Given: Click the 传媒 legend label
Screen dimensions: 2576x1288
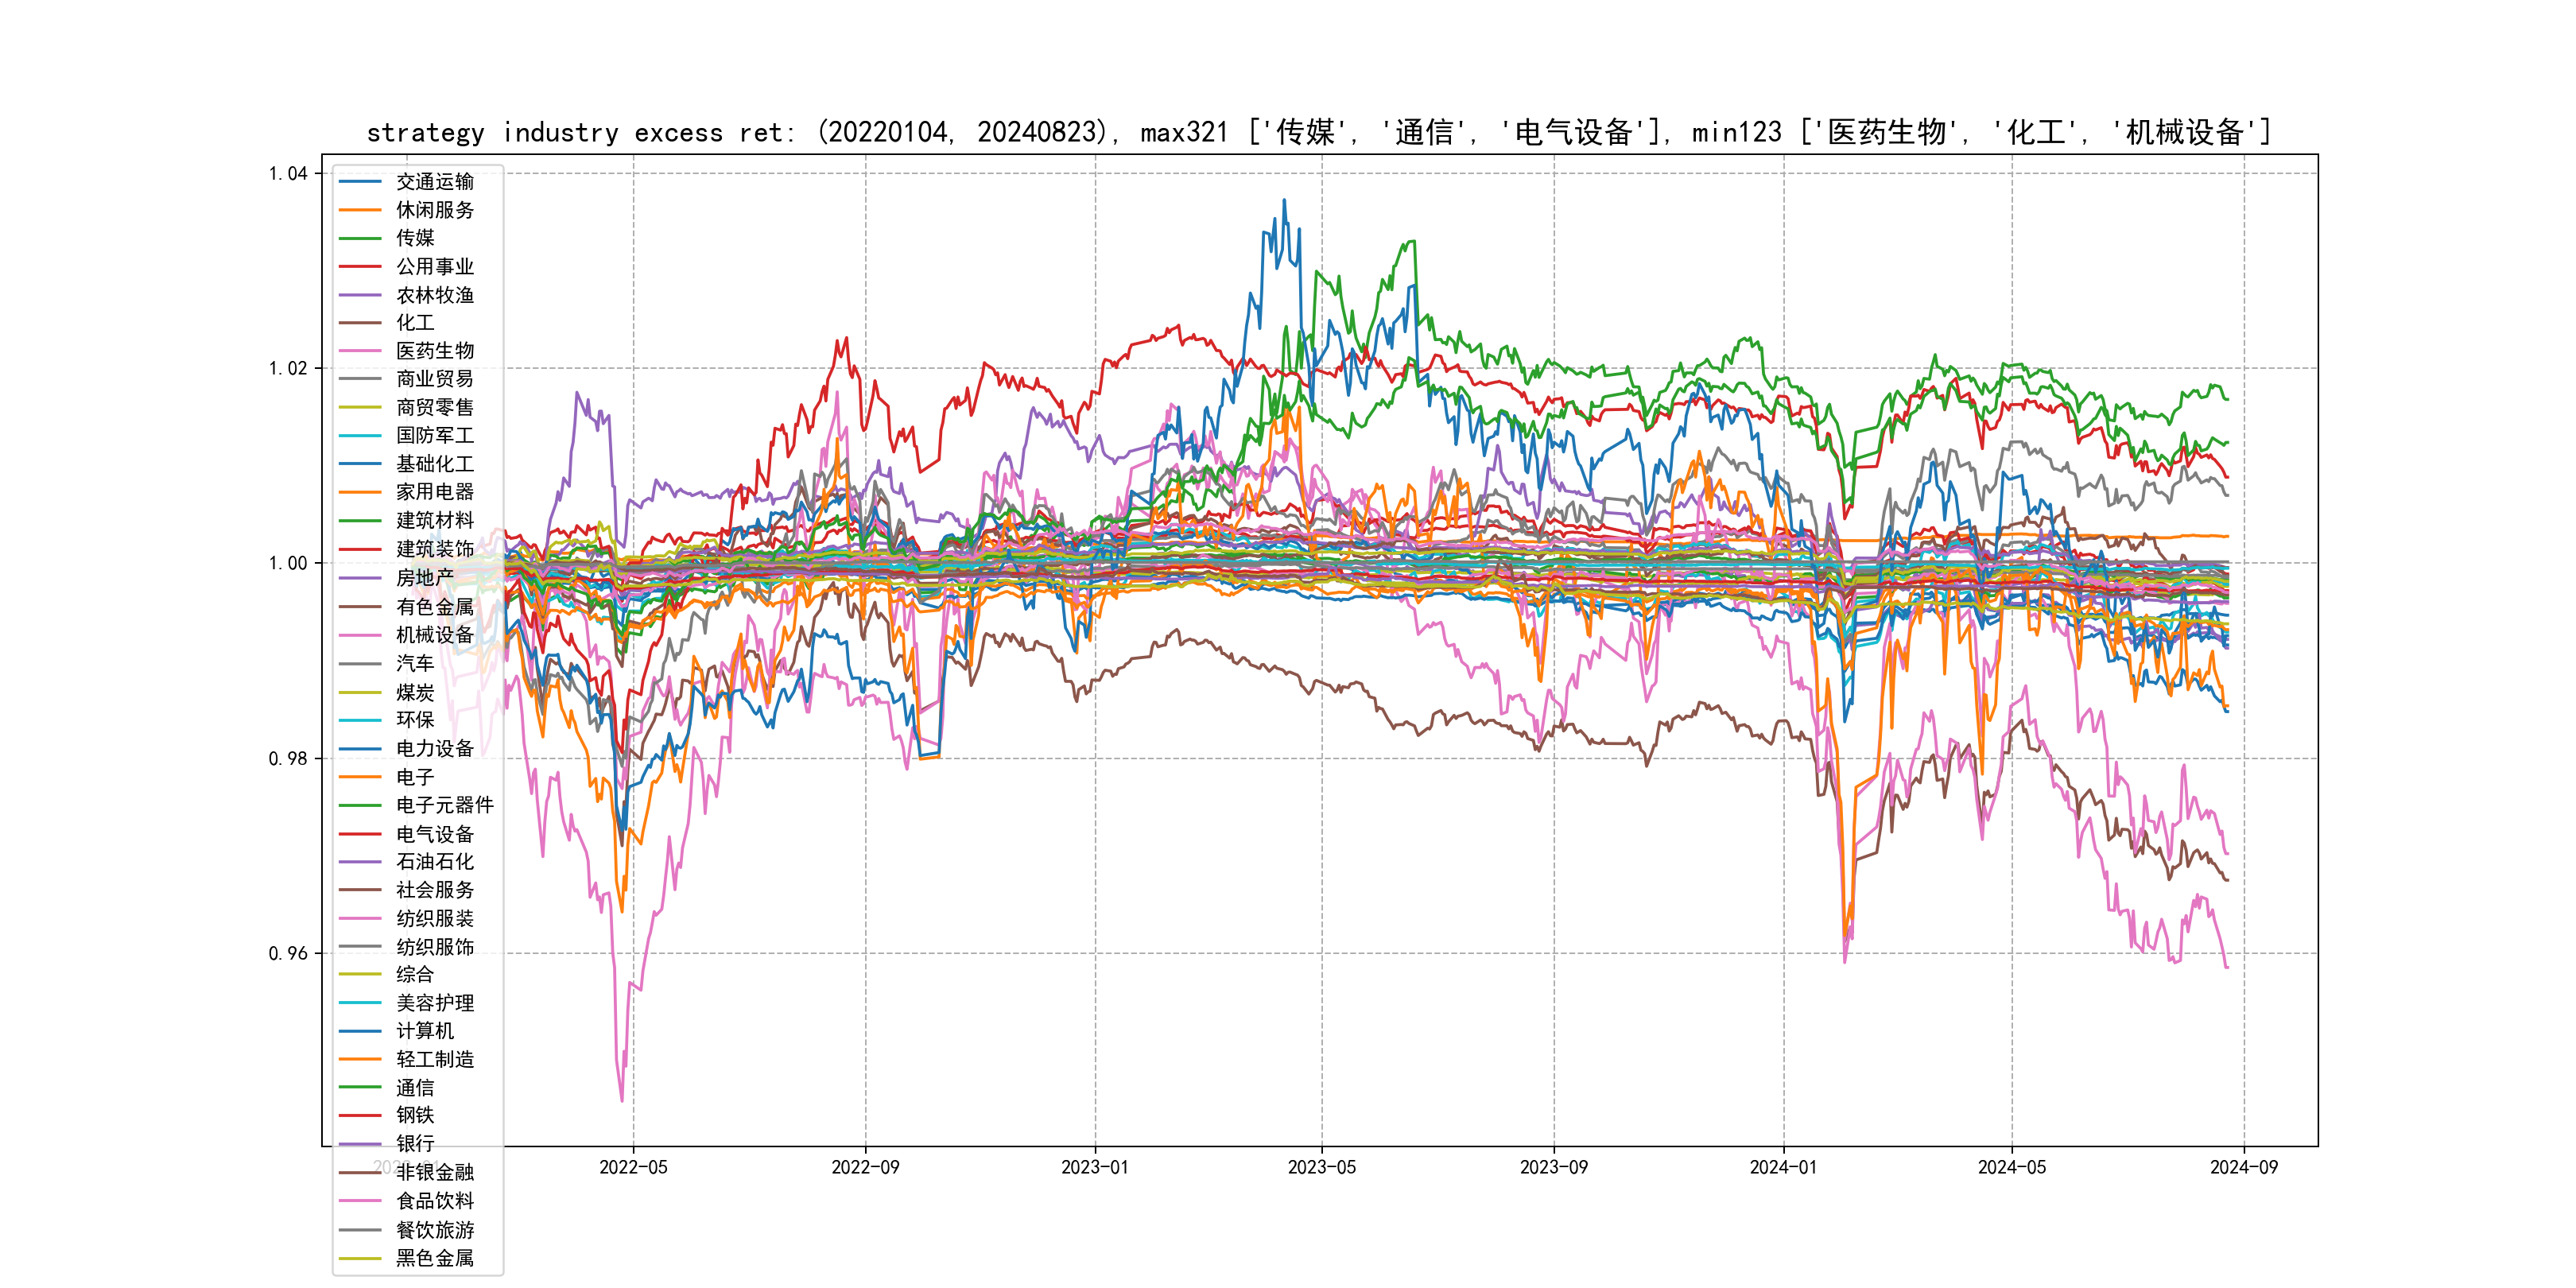Looking at the screenshot, I should point(415,238).
